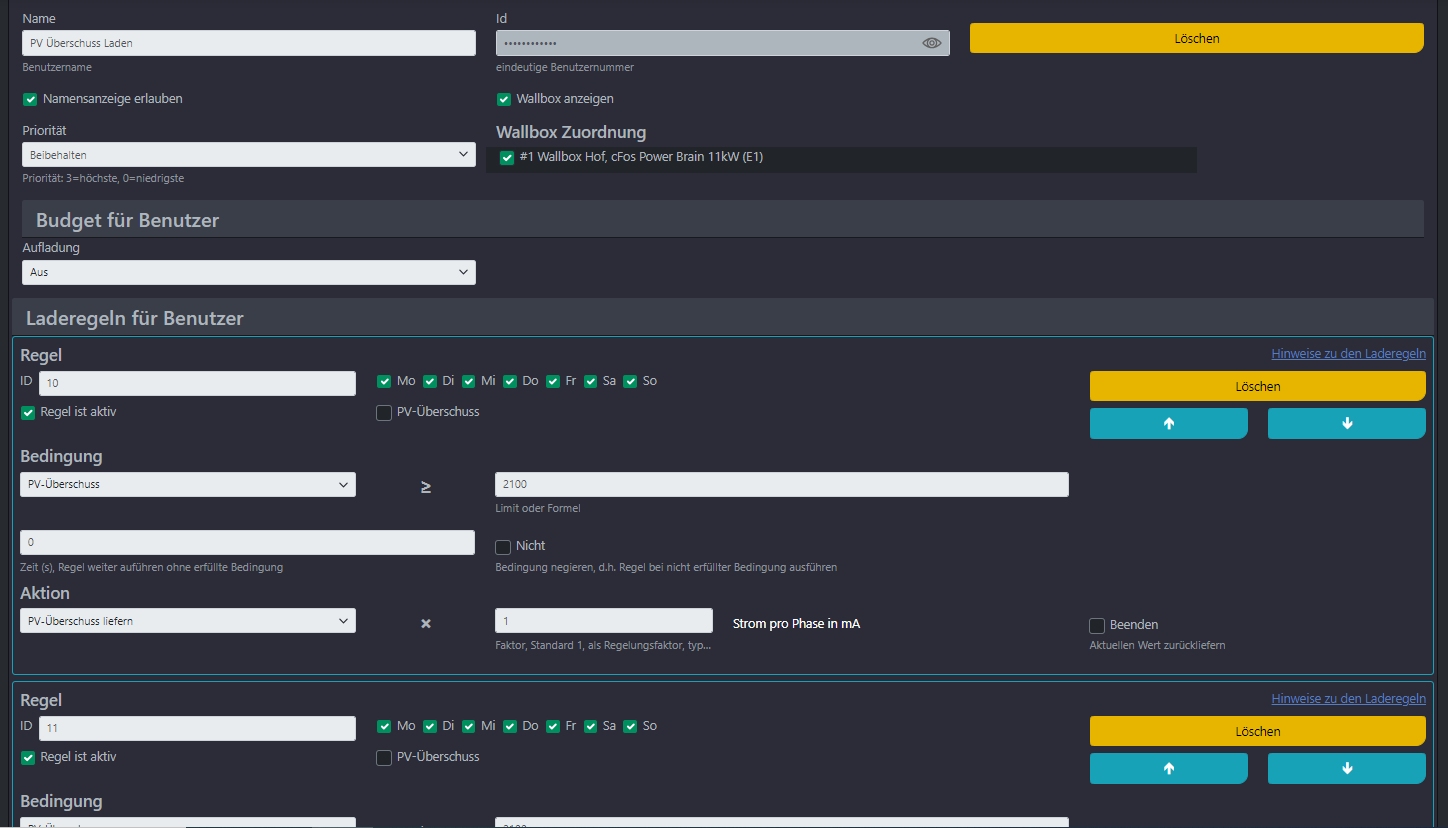The image size is (1448, 828).
Task: Open the Bedingung PV-Überschuss dropdown in rule 10
Action: (188, 484)
